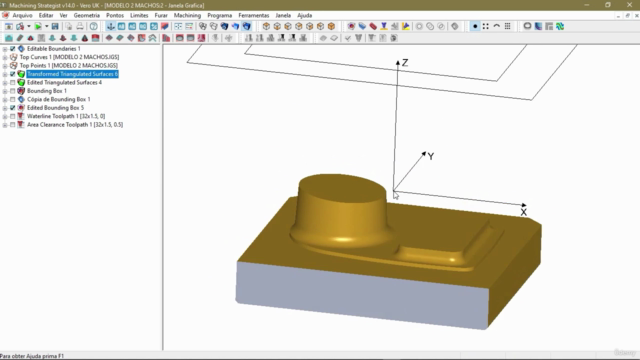Expand Top Curves 1 tree node

(x=5, y=57)
